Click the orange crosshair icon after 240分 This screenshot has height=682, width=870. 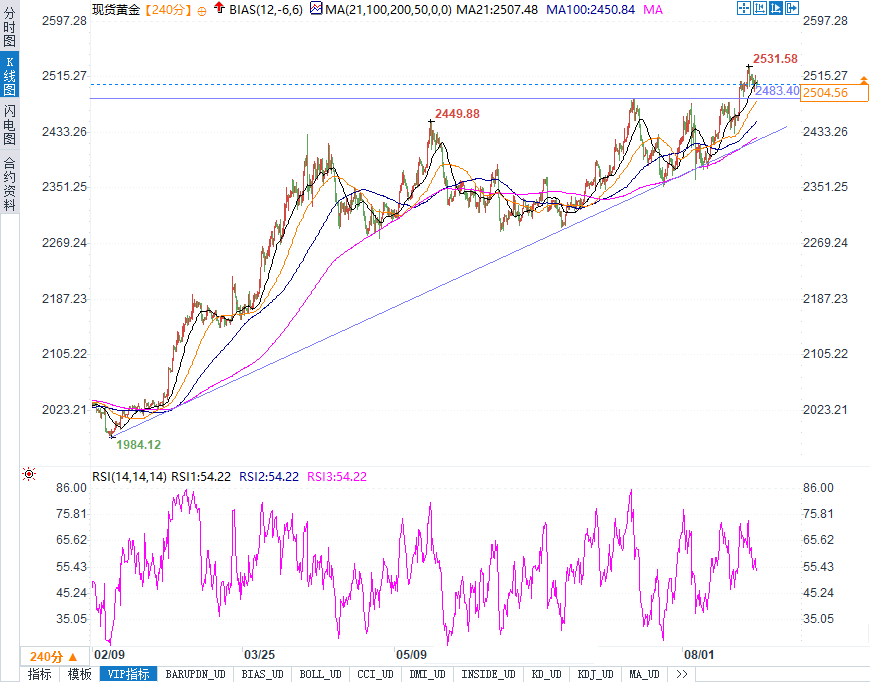tap(202, 11)
